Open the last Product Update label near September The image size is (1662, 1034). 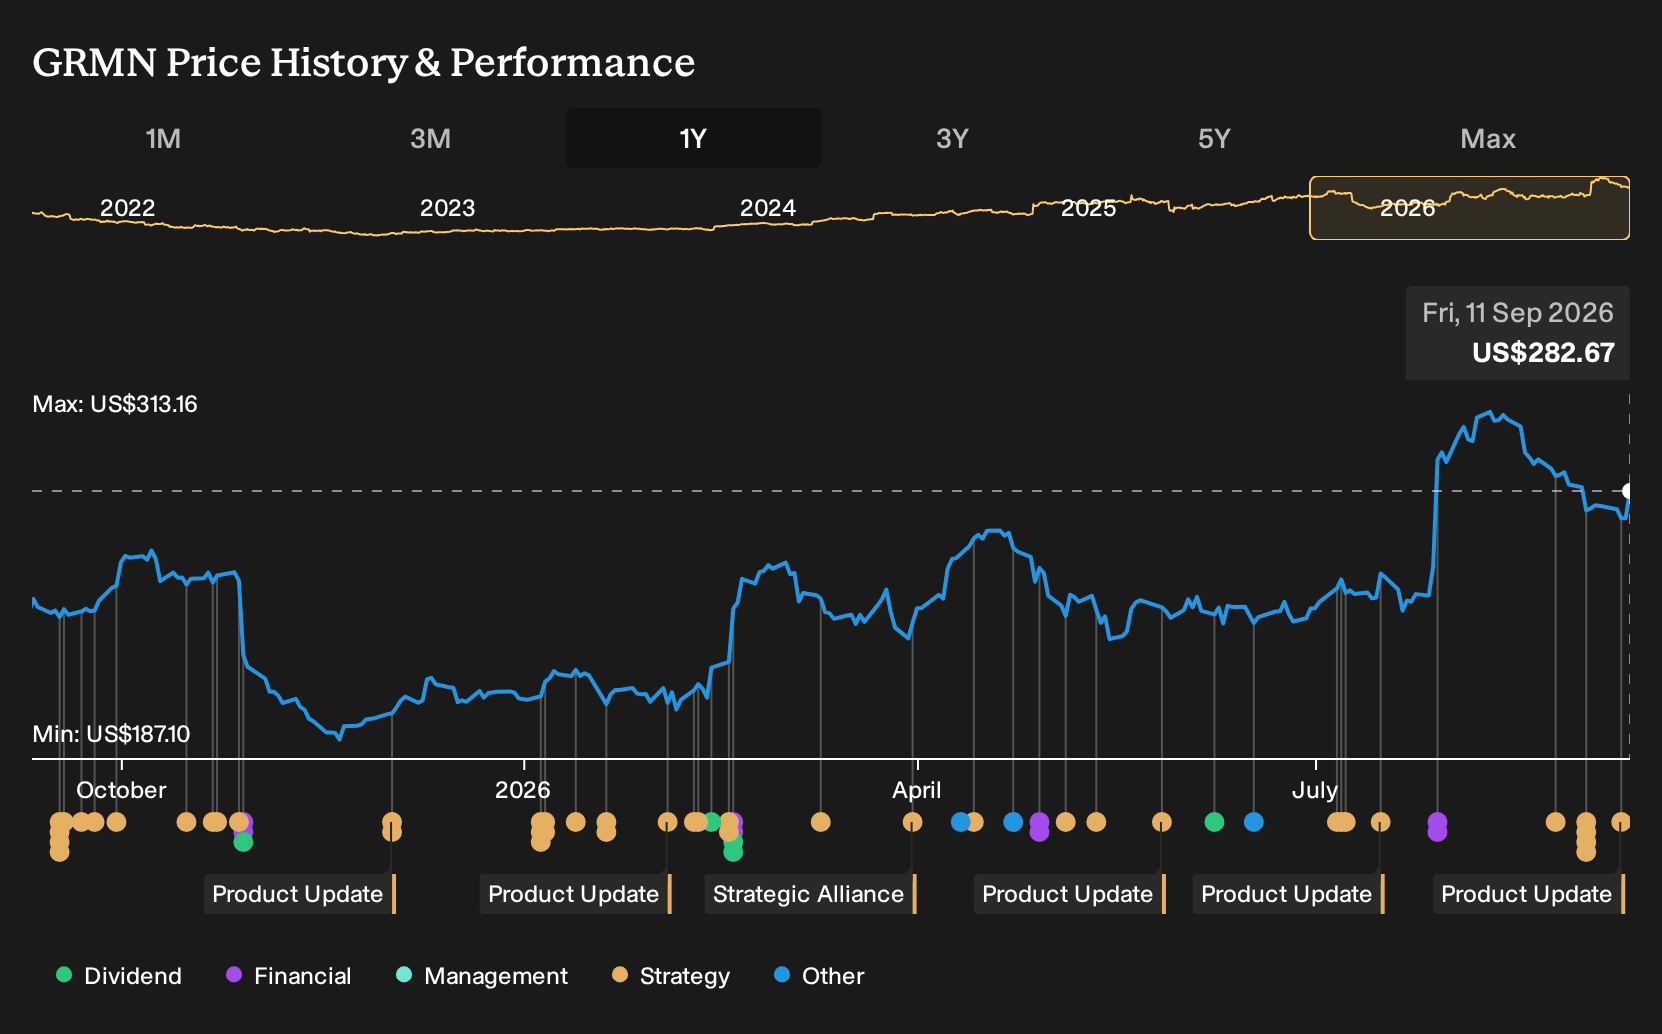tap(1529, 894)
